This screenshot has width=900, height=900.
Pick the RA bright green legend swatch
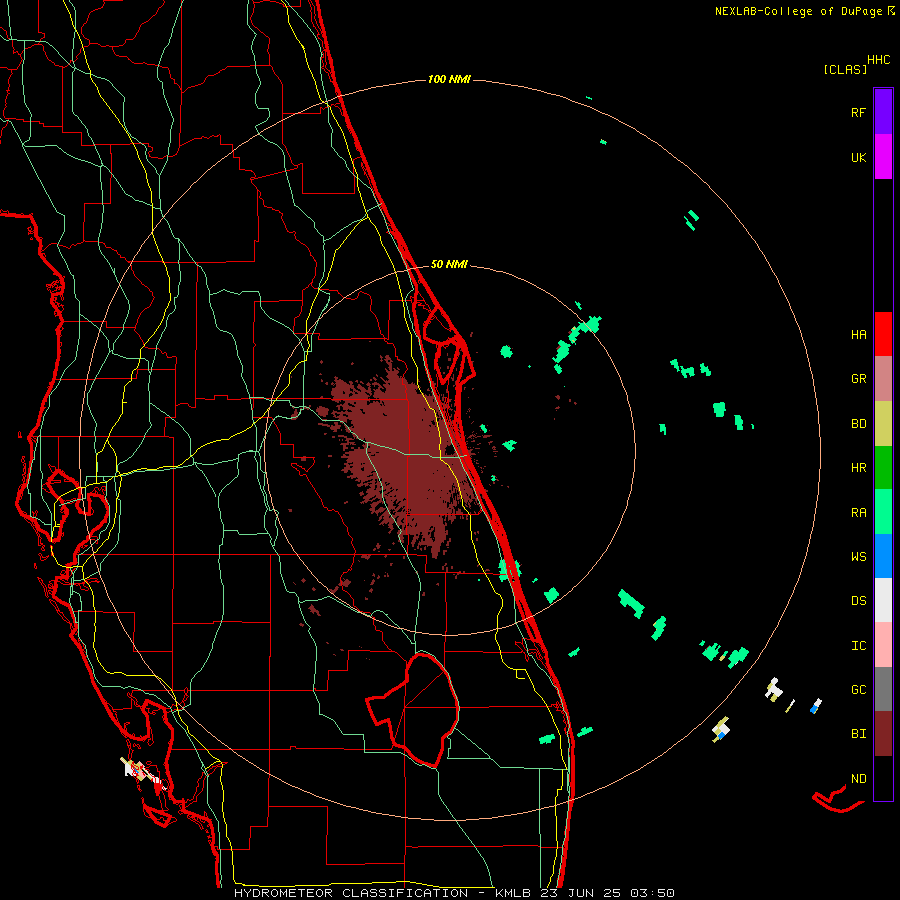883,512
